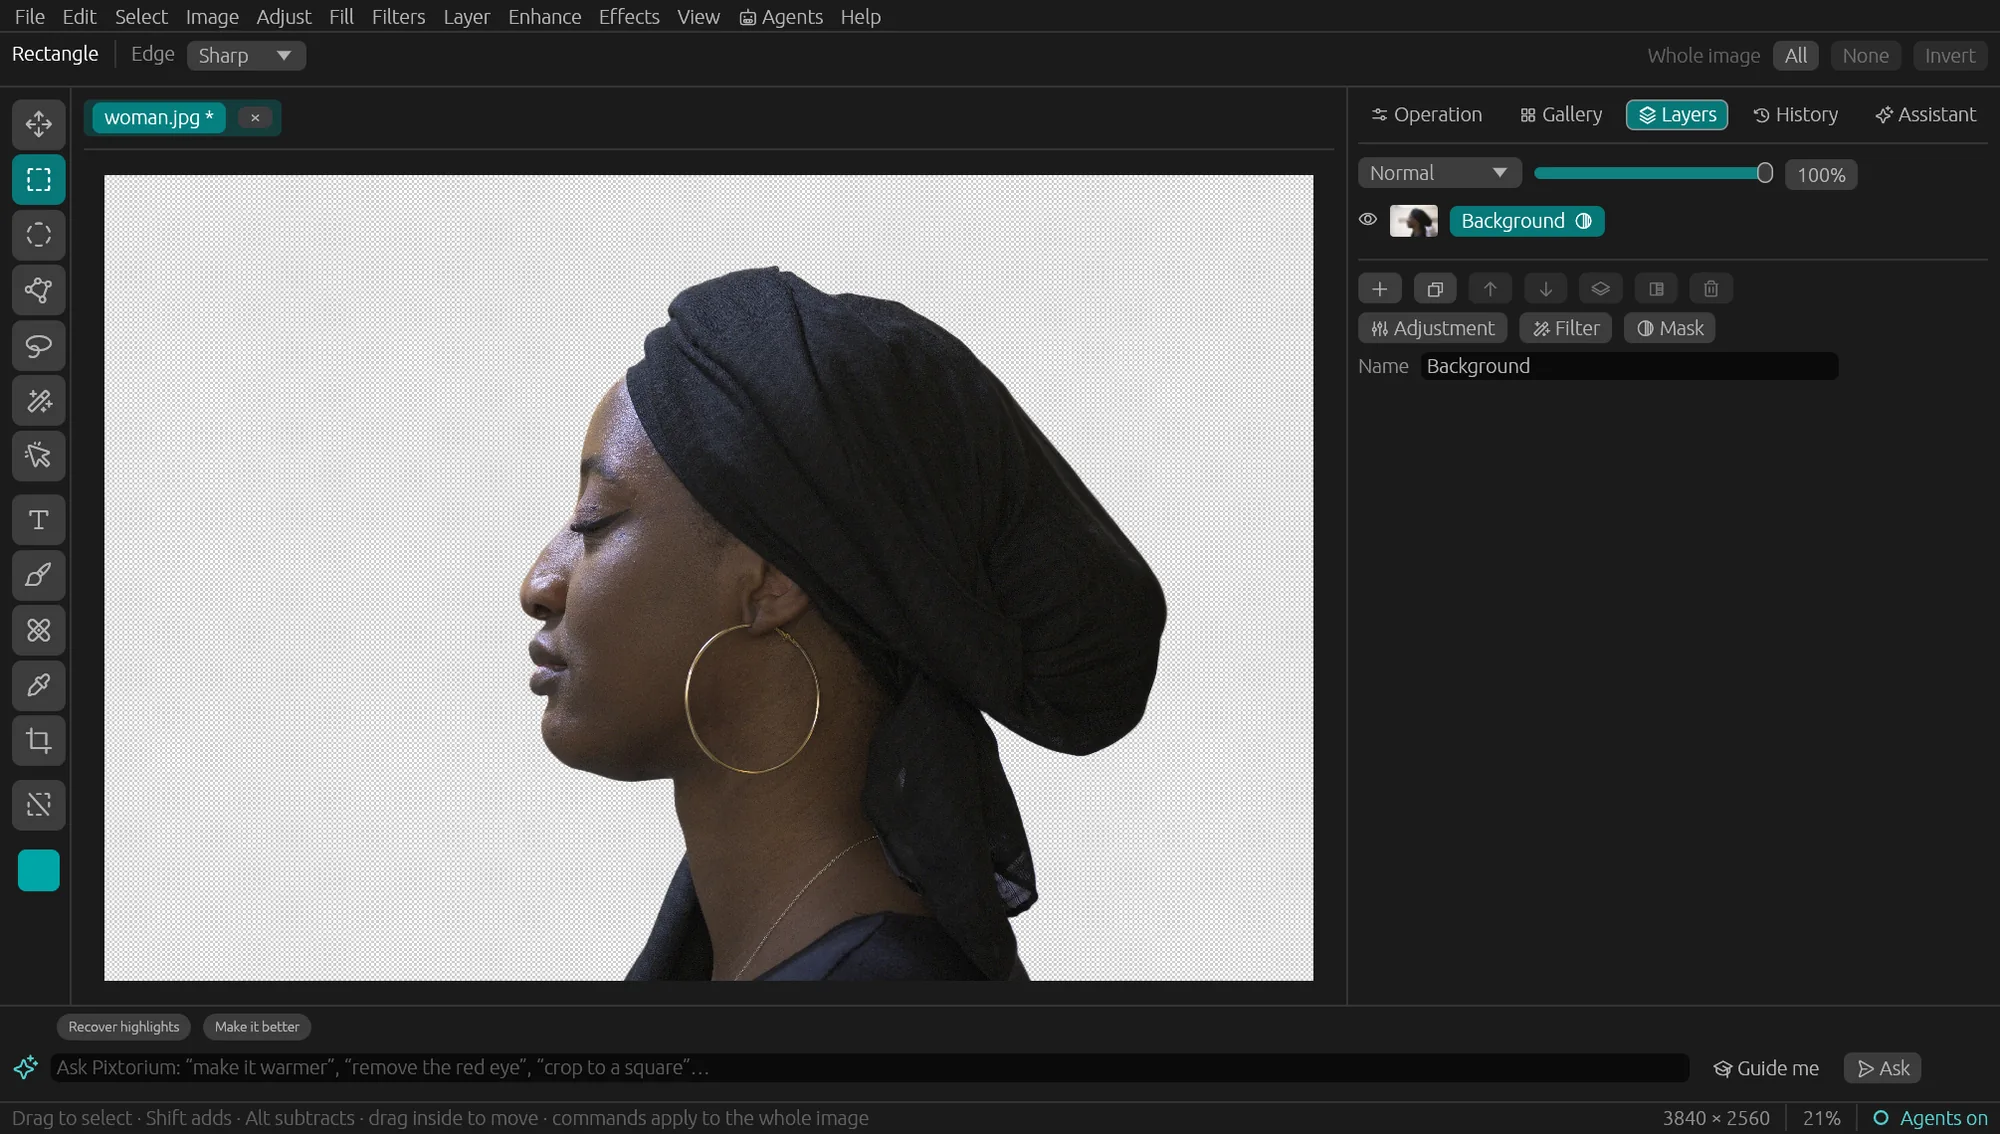Duplicate the selected layer
The image size is (2000, 1134).
pyautogui.click(x=1435, y=289)
